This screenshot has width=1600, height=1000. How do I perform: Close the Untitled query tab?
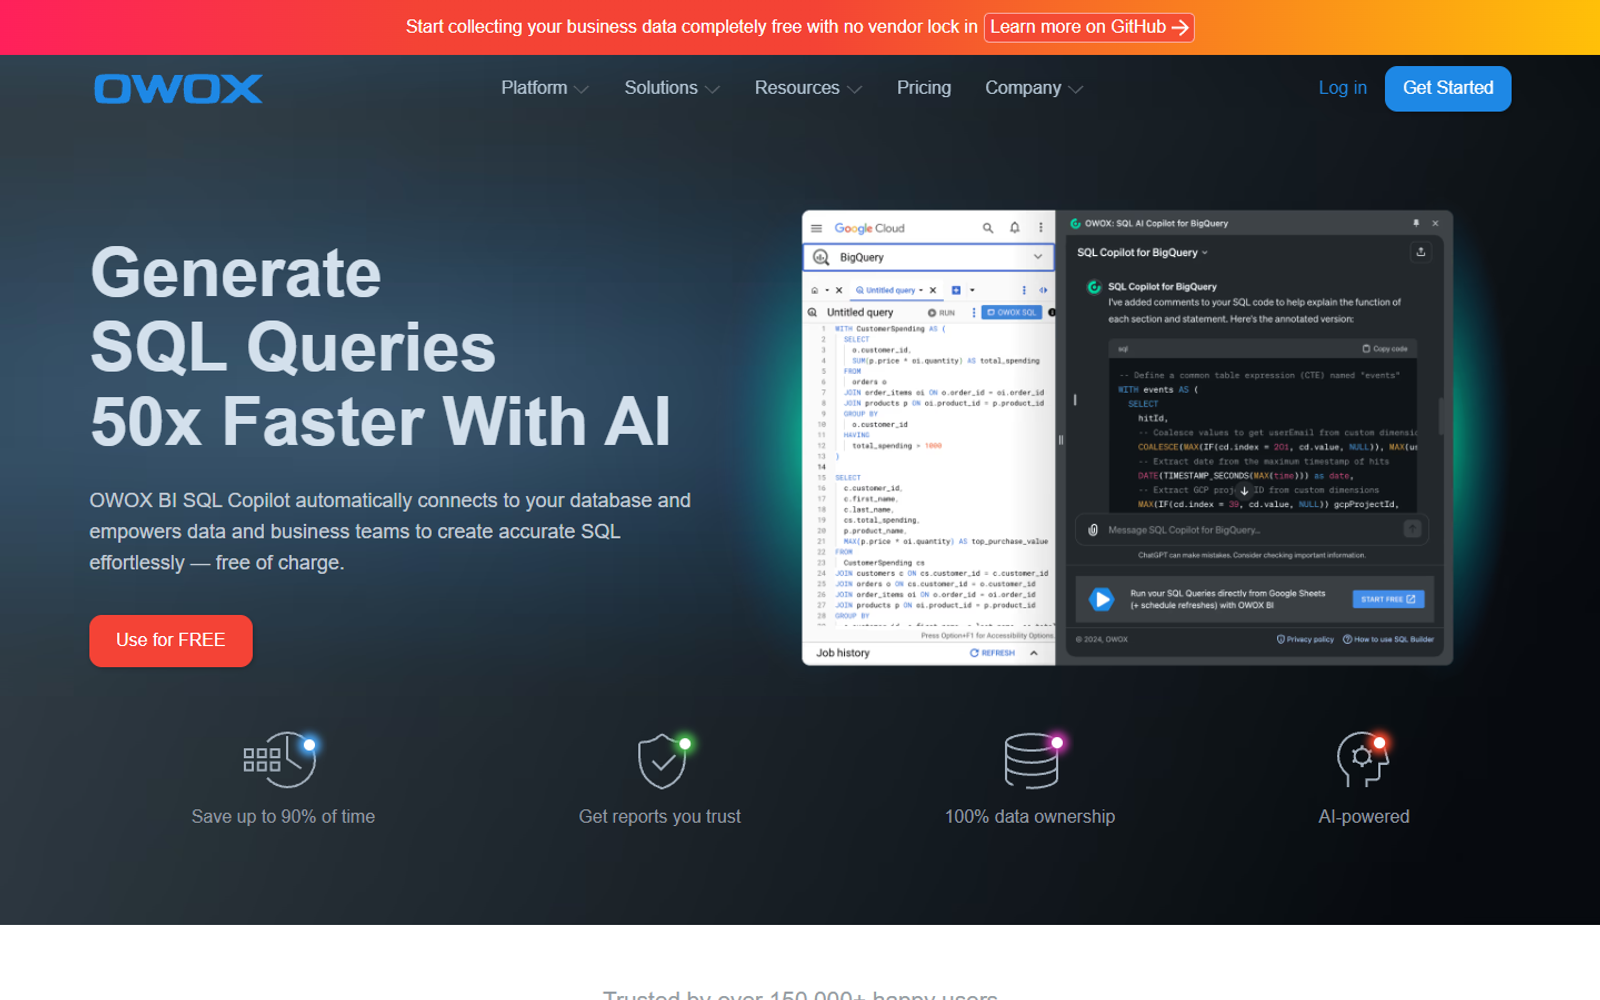click(x=933, y=290)
